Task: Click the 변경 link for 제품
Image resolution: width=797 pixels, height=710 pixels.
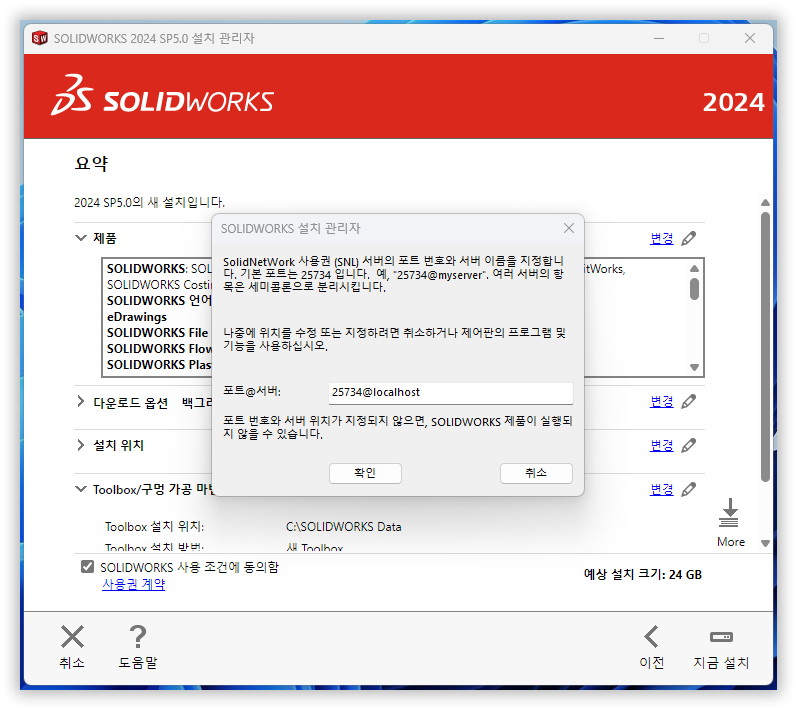Action: point(661,238)
